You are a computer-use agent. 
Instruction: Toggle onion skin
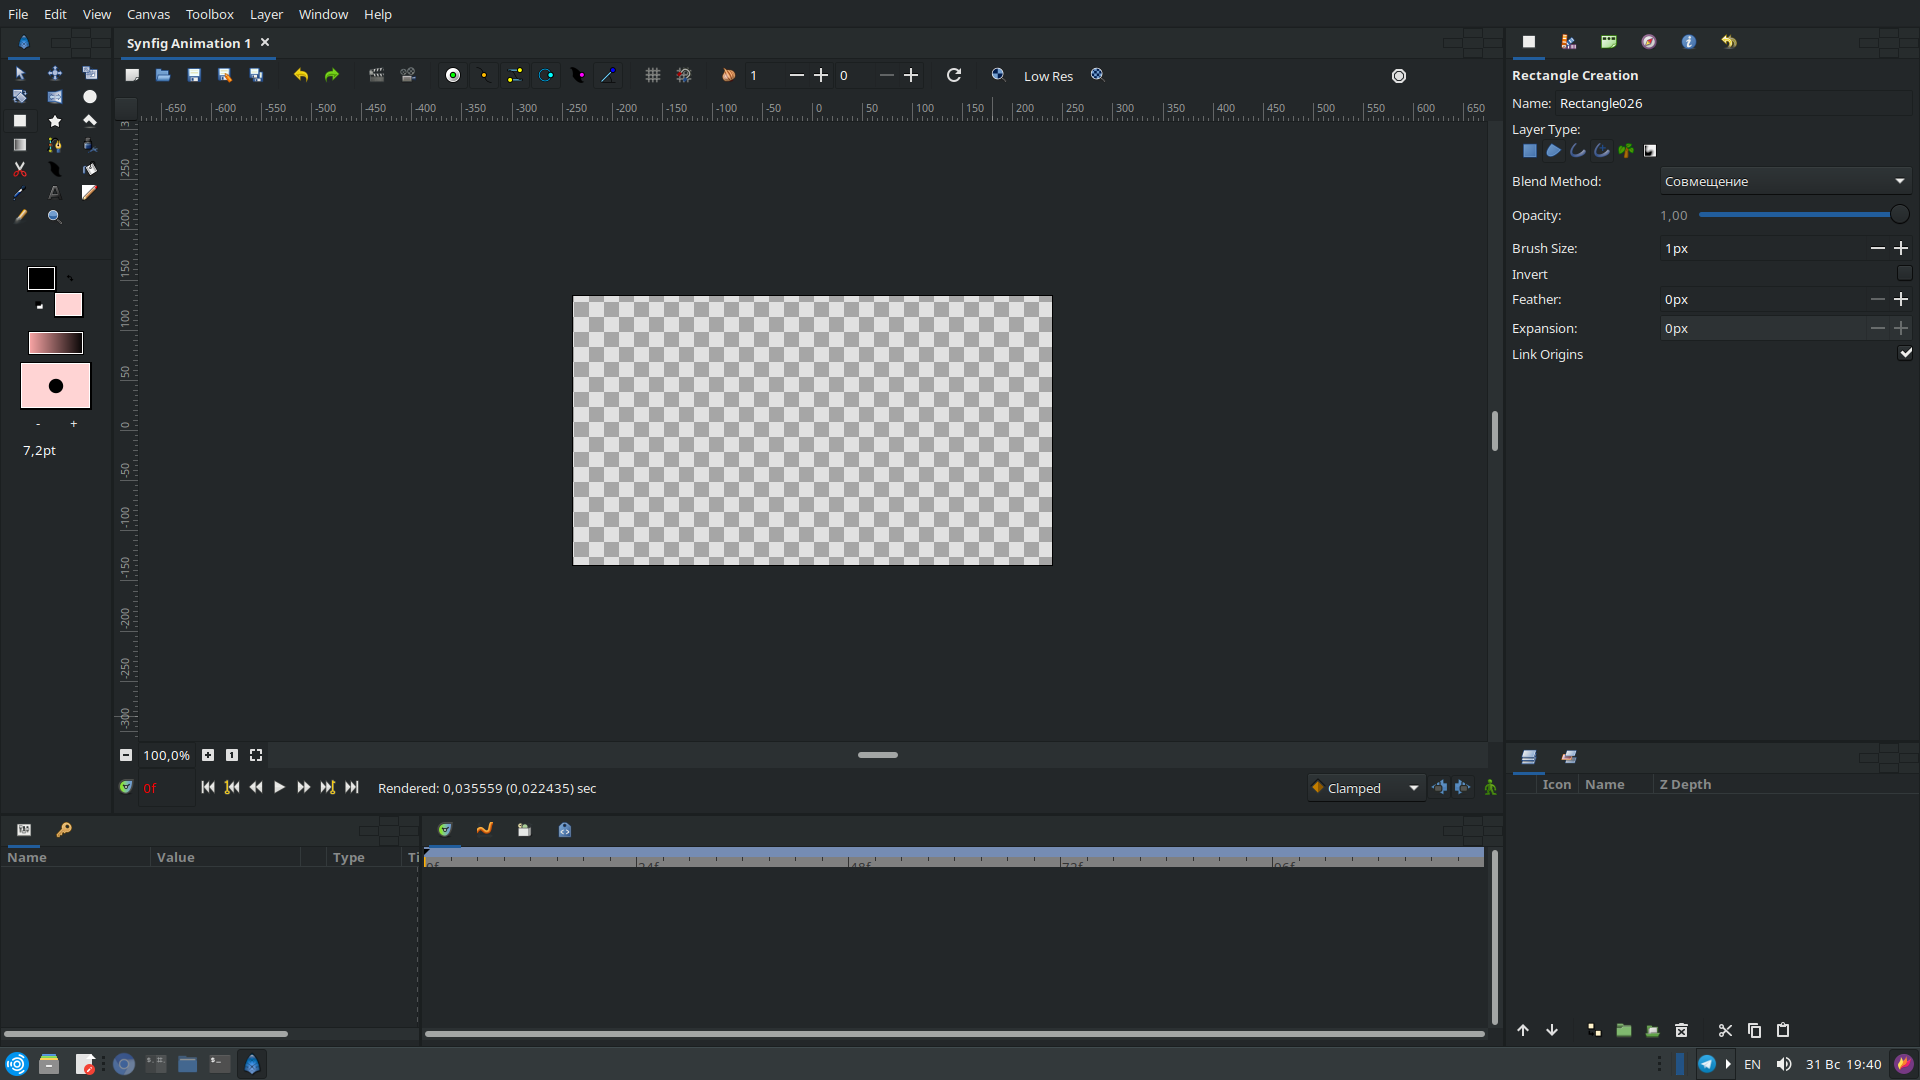point(729,75)
